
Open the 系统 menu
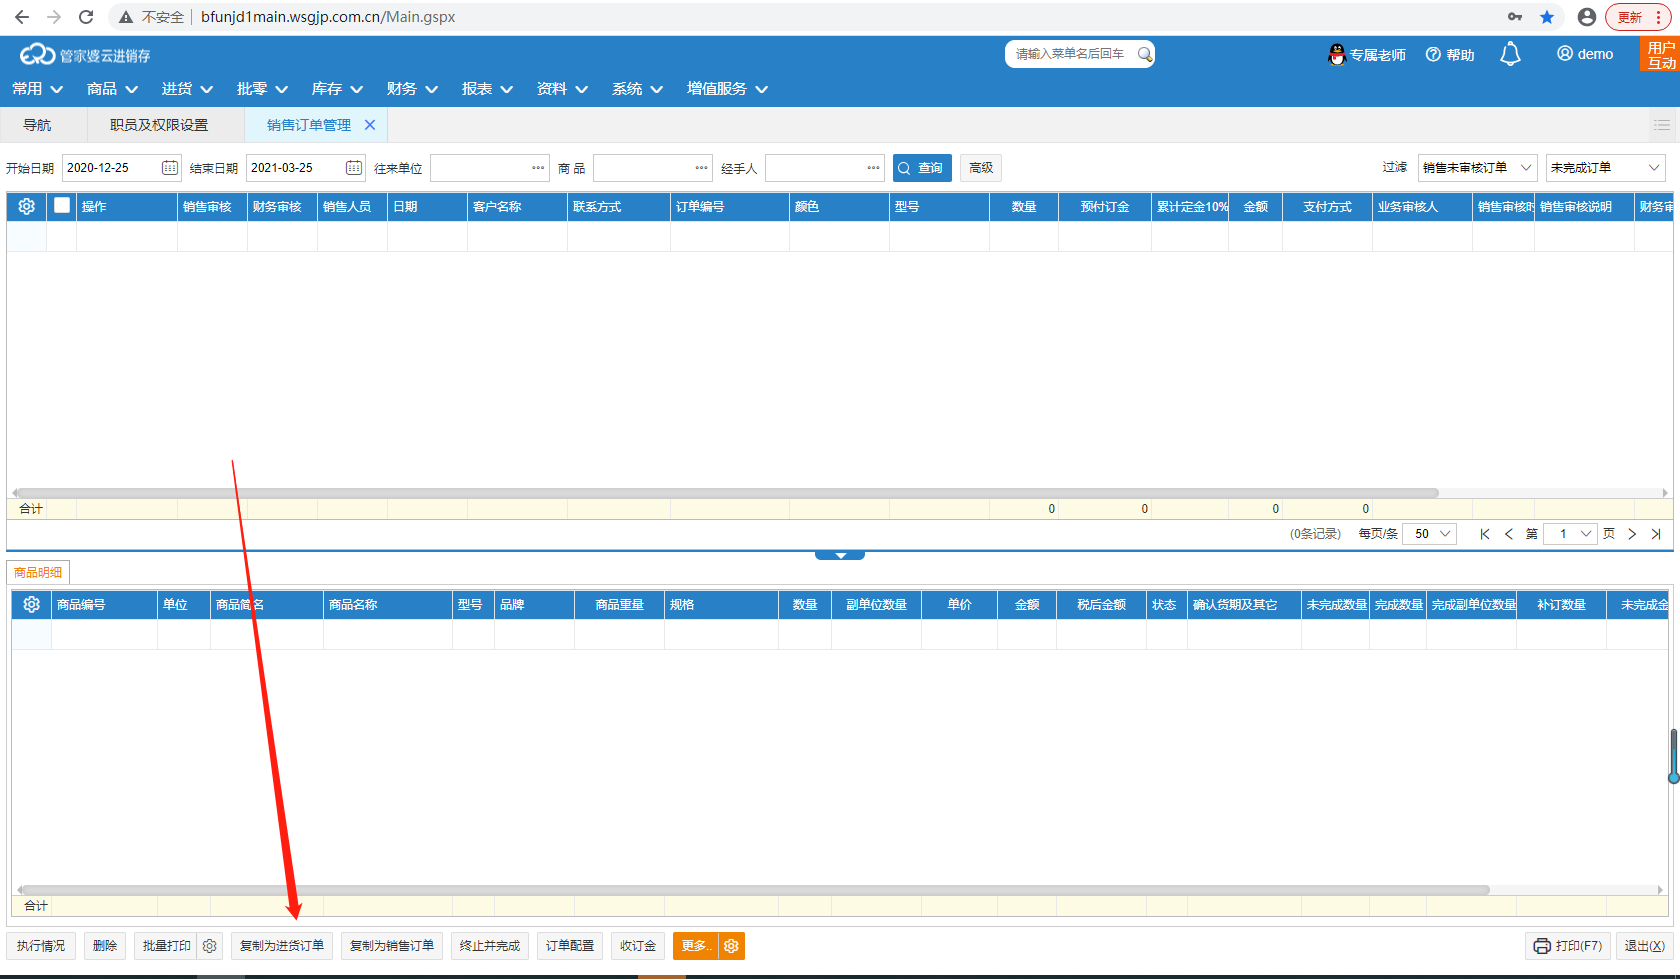[x=637, y=89]
